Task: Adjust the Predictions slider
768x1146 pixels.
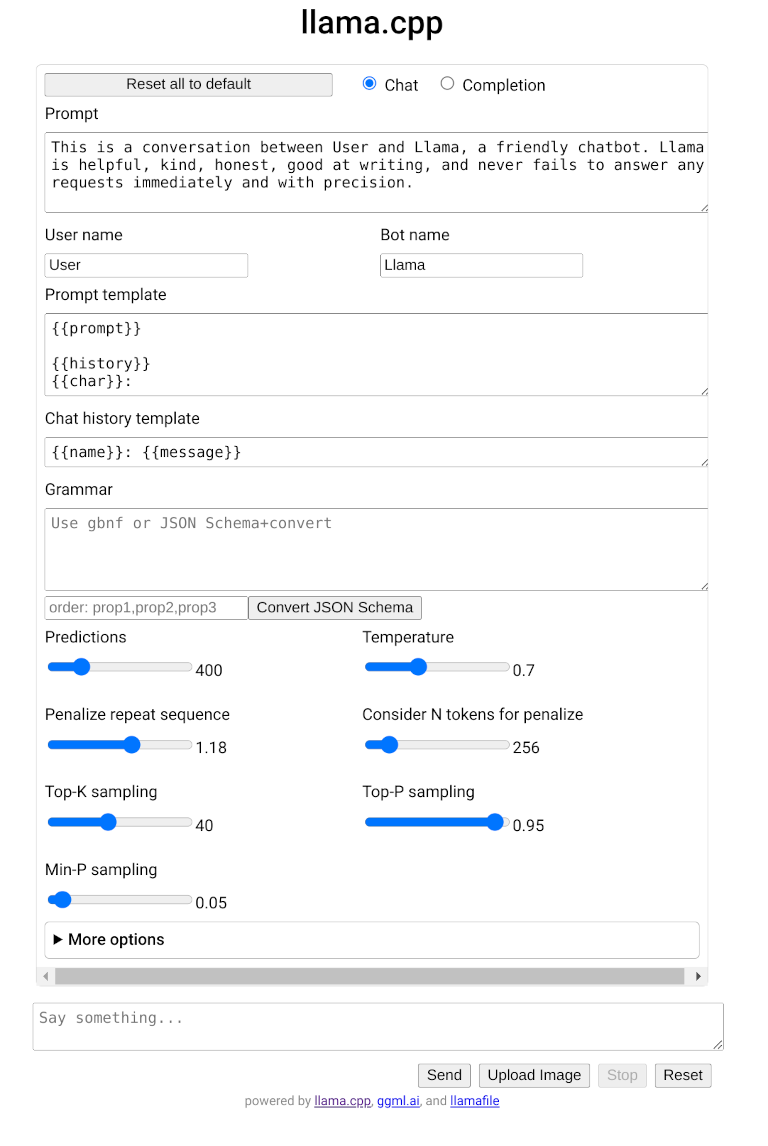Action: (120, 667)
